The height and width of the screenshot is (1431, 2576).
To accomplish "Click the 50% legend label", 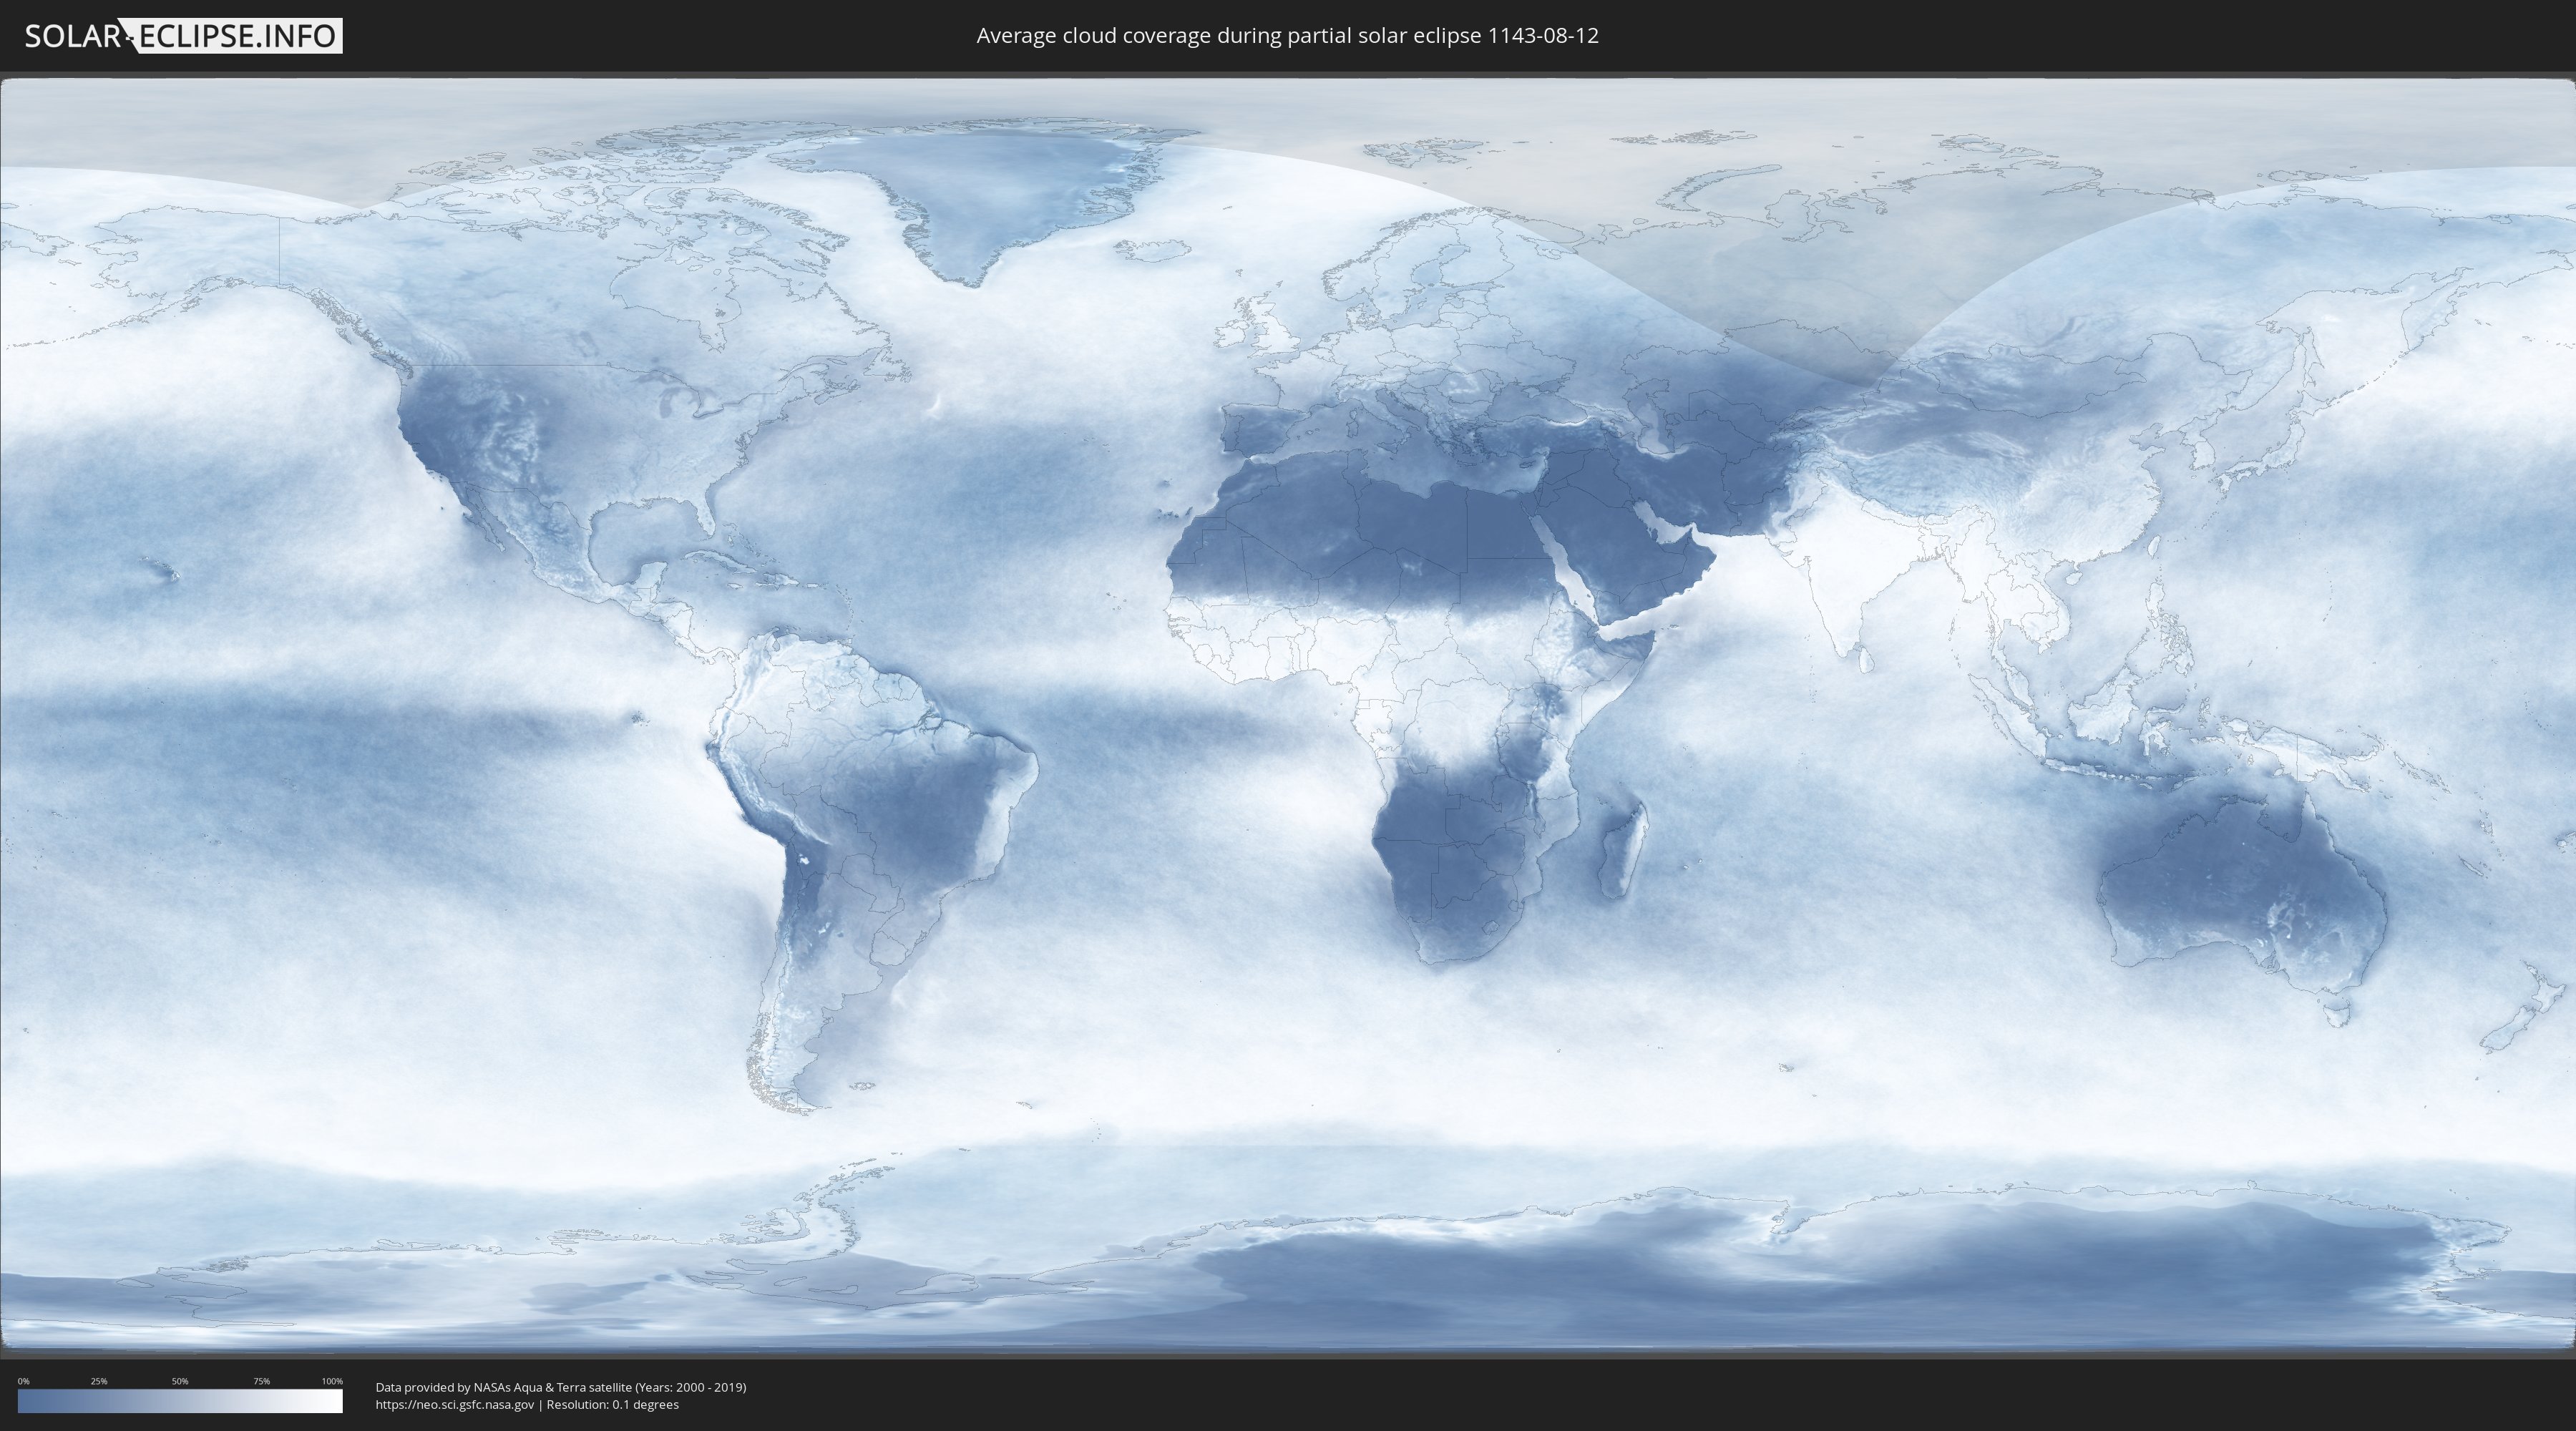I will tap(180, 1381).
